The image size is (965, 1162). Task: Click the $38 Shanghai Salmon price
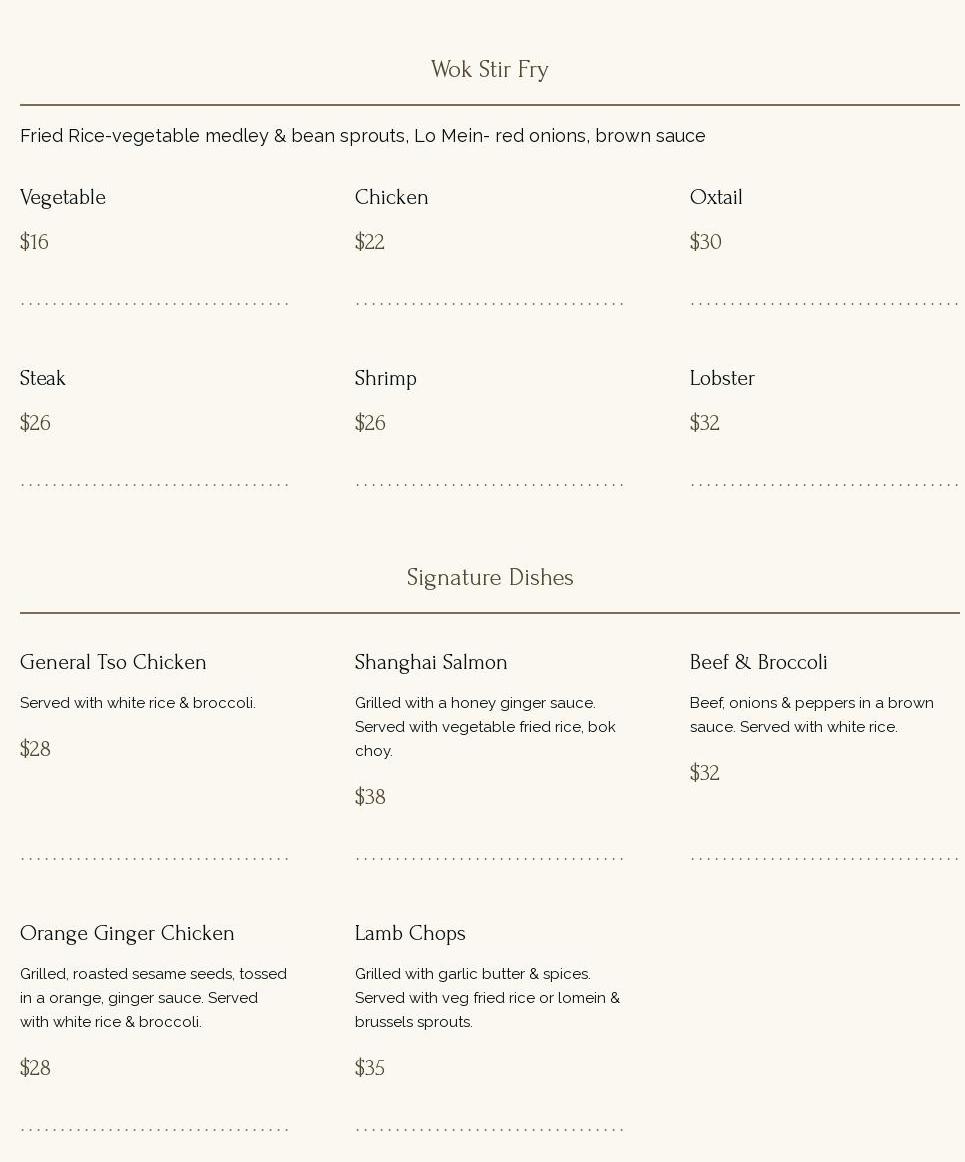[x=370, y=797]
